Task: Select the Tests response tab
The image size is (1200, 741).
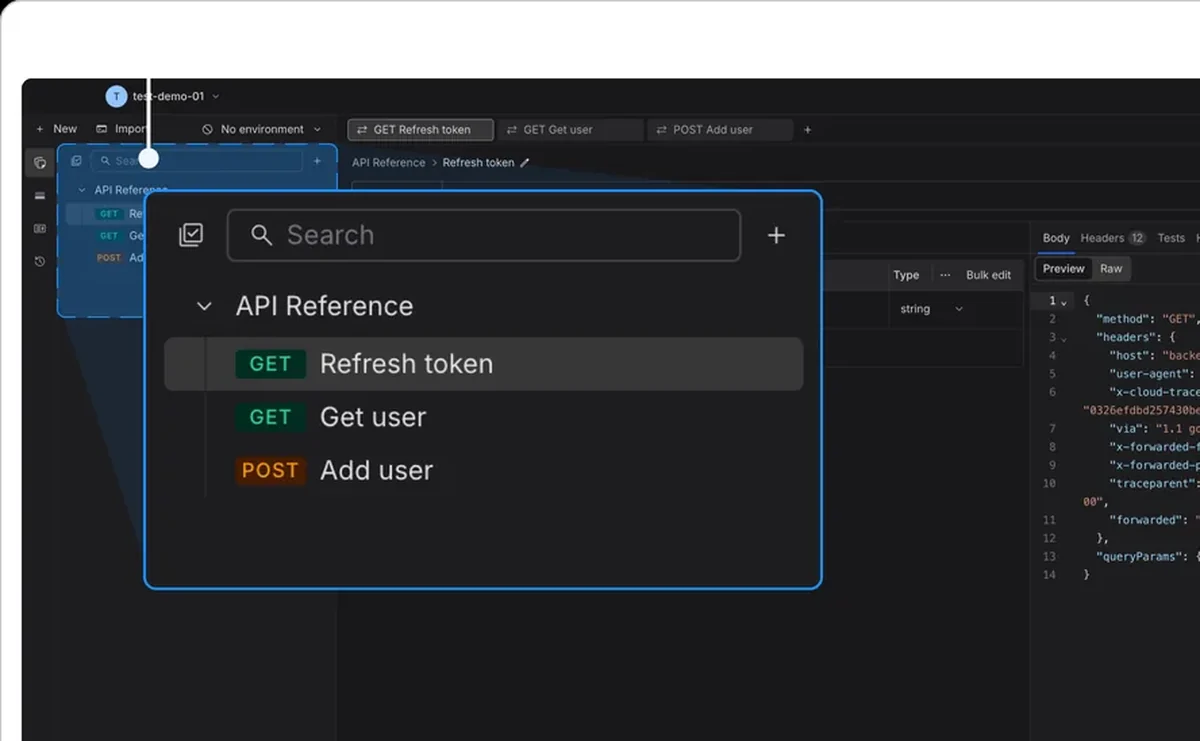Action: click(x=1171, y=238)
